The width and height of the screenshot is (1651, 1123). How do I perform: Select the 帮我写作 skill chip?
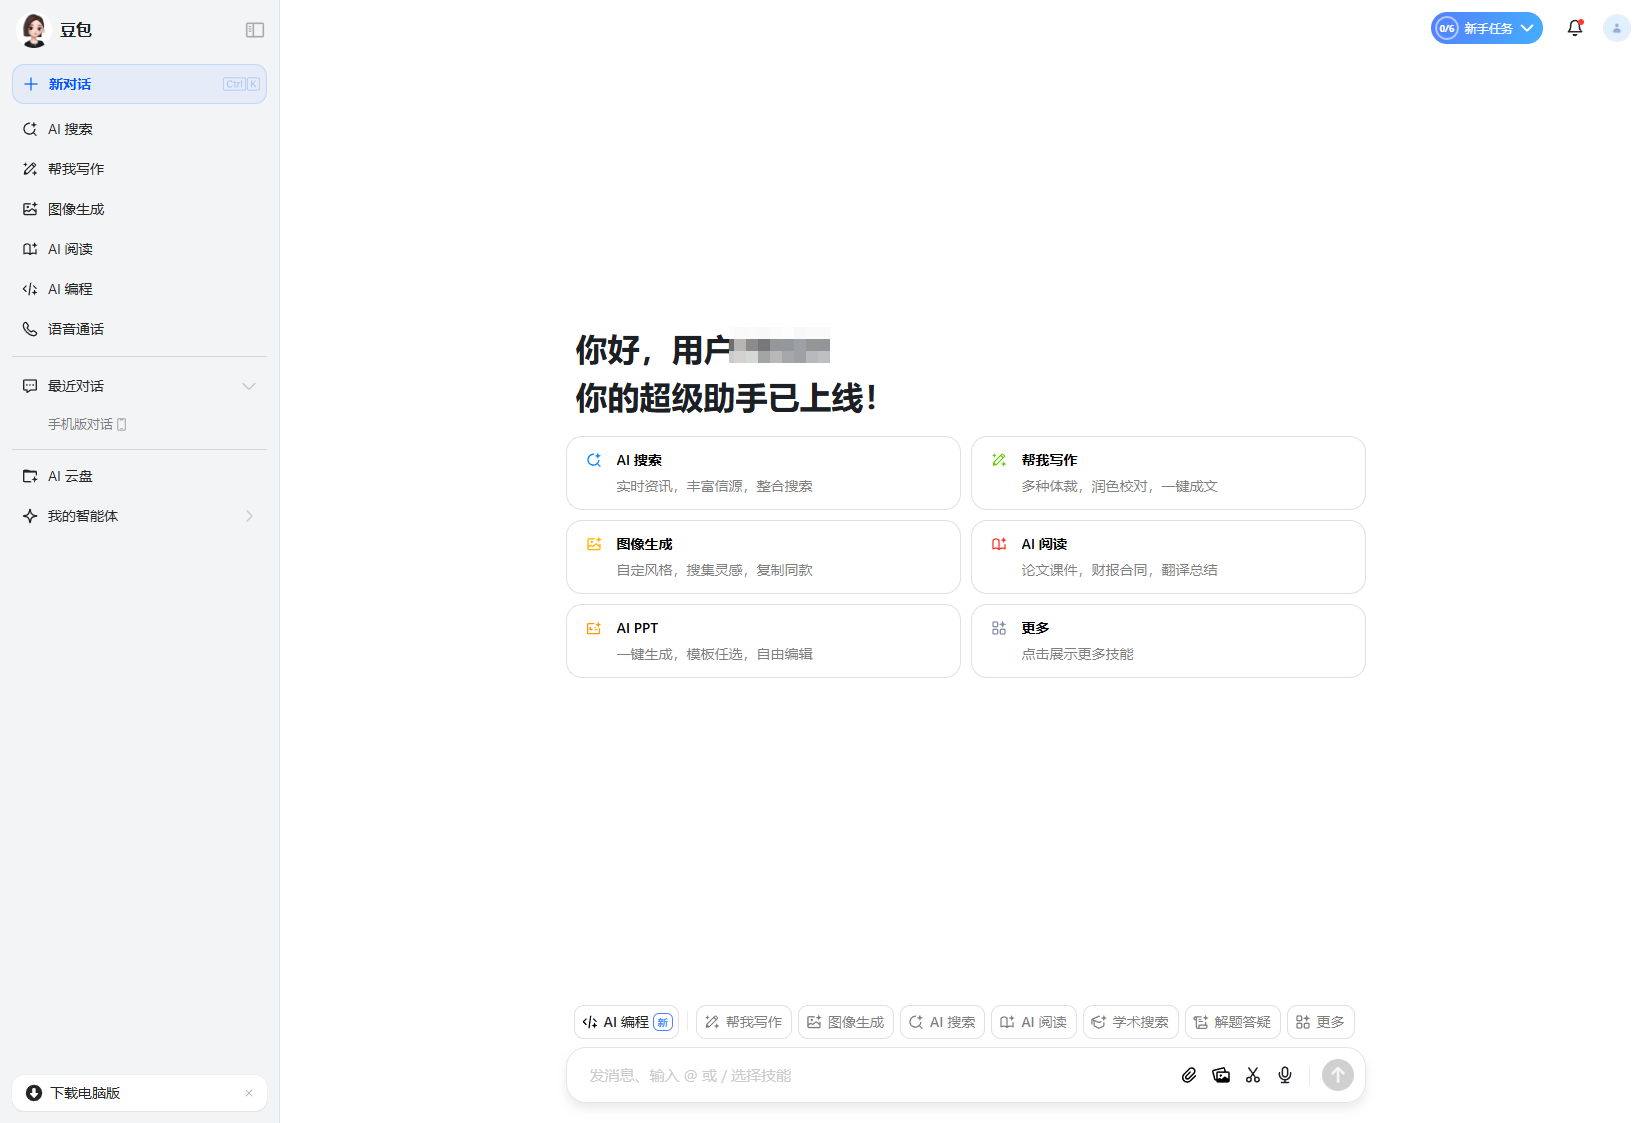point(744,1022)
